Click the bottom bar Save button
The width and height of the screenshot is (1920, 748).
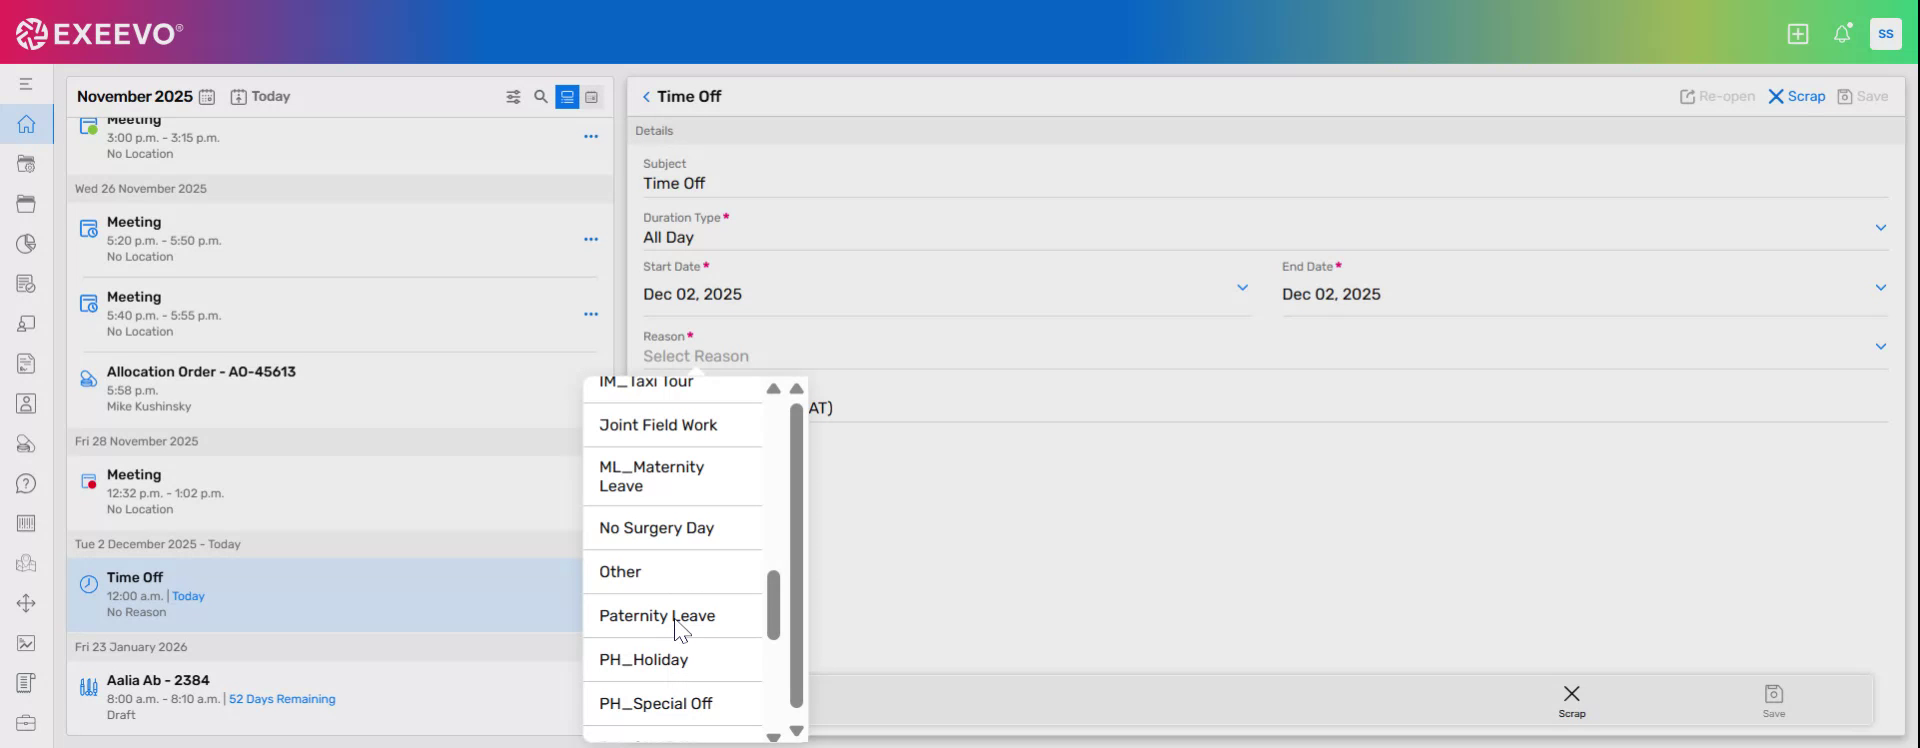click(x=1774, y=701)
